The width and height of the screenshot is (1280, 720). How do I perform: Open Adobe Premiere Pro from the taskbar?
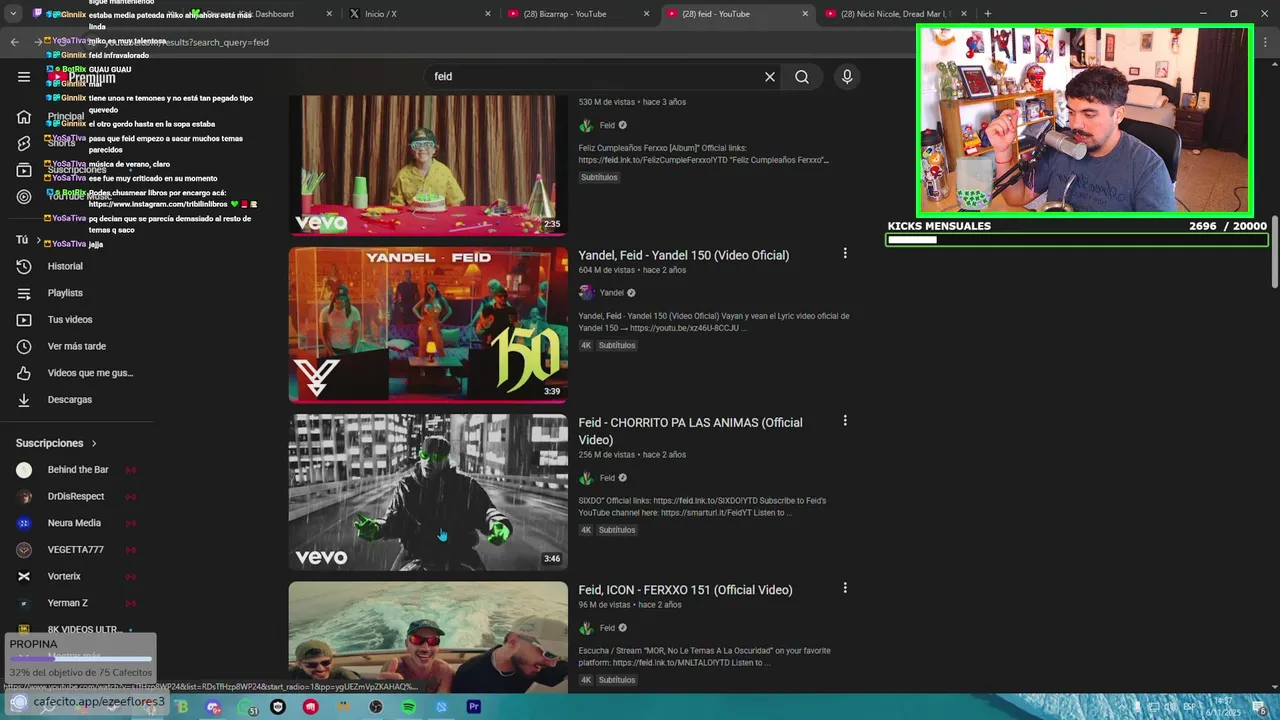click(474, 707)
